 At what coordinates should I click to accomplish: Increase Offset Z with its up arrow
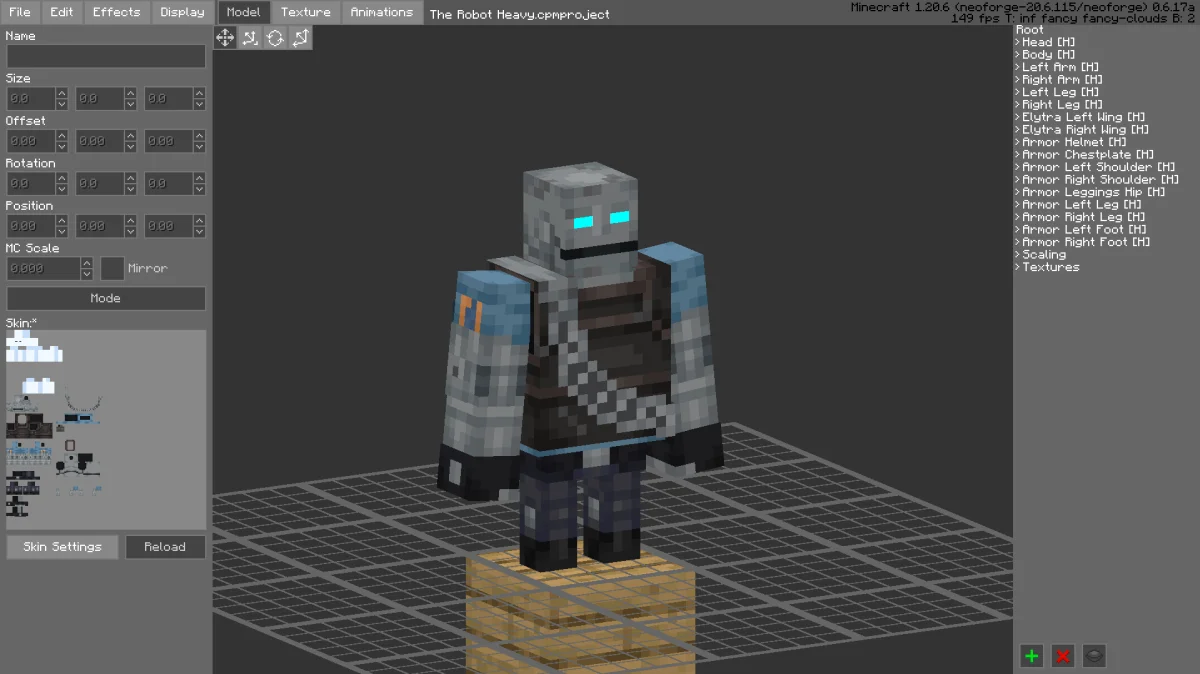click(x=199, y=136)
